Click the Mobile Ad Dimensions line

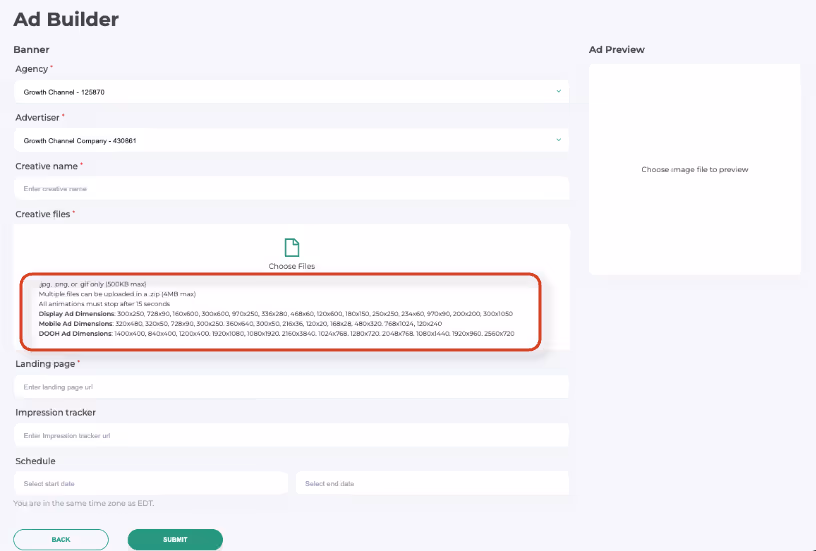(240, 324)
